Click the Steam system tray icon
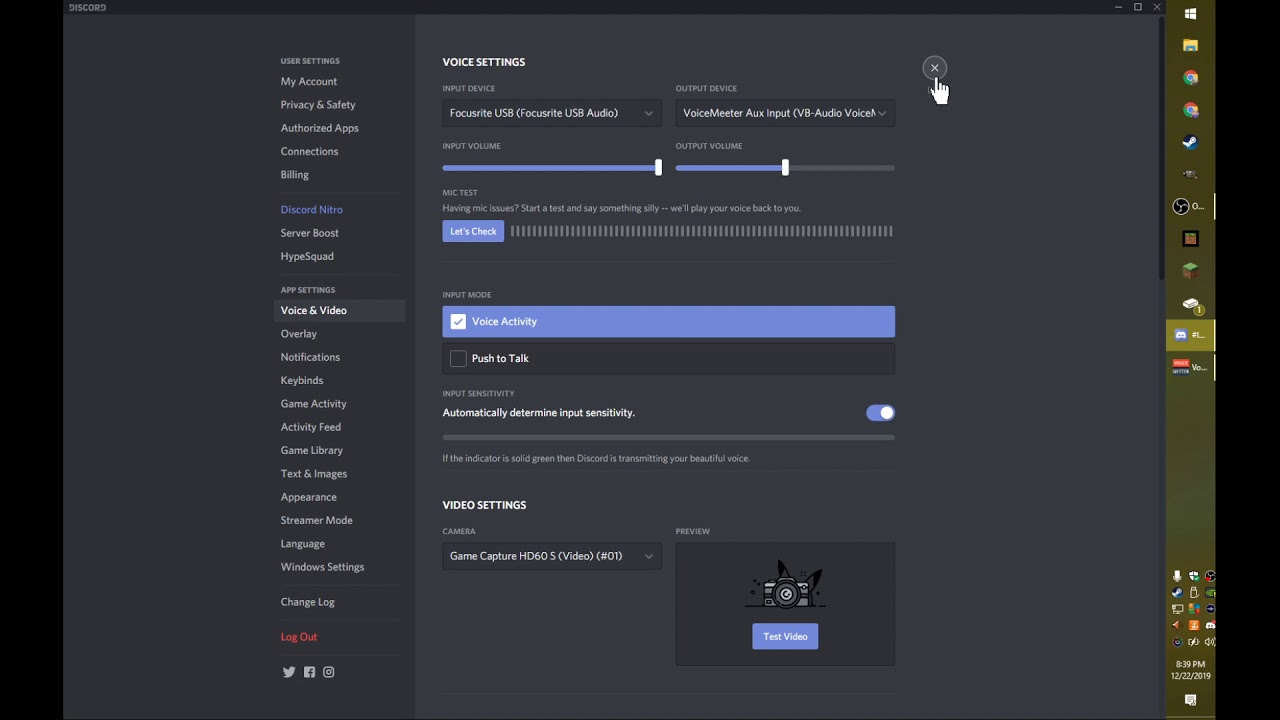The height and width of the screenshot is (720, 1280). click(x=1177, y=592)
